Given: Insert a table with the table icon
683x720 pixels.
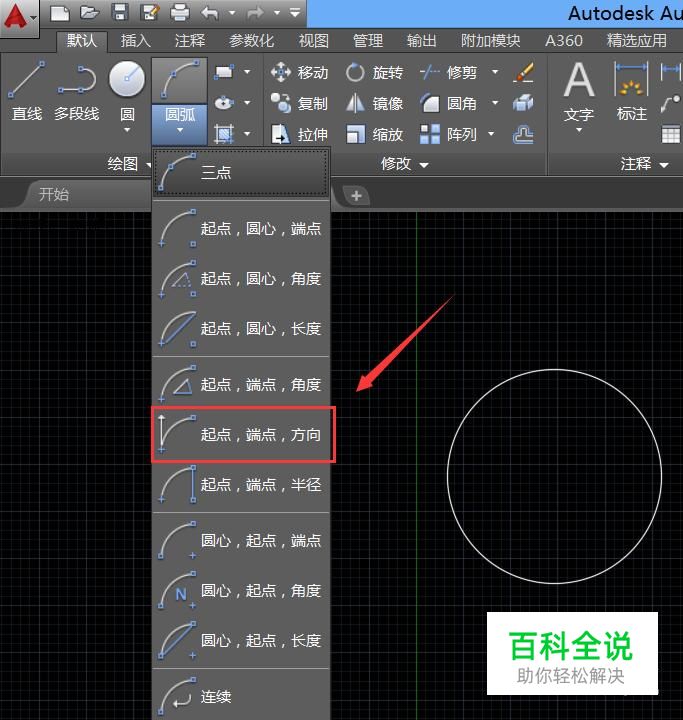Looking at the screenshot, I should coord(670,135).
